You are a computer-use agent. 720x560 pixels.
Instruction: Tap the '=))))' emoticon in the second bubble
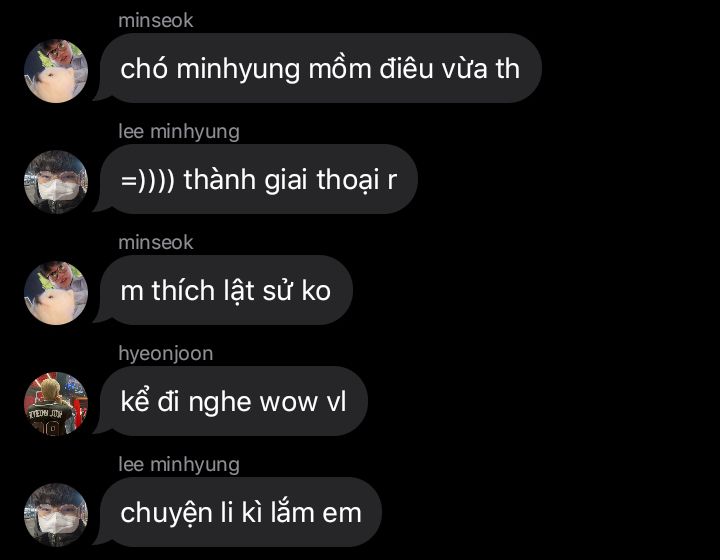pos(147,180)
